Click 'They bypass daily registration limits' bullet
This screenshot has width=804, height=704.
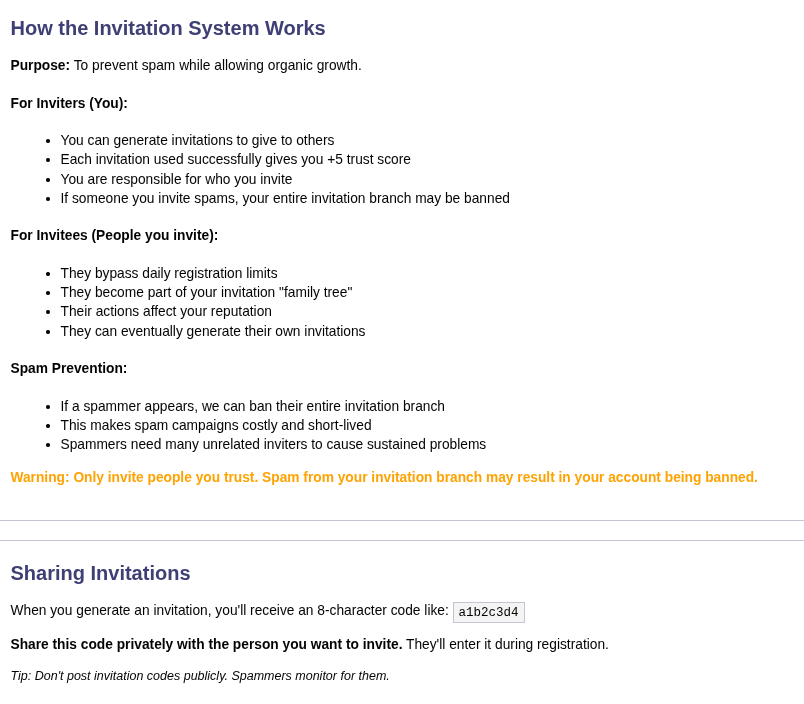169,273
